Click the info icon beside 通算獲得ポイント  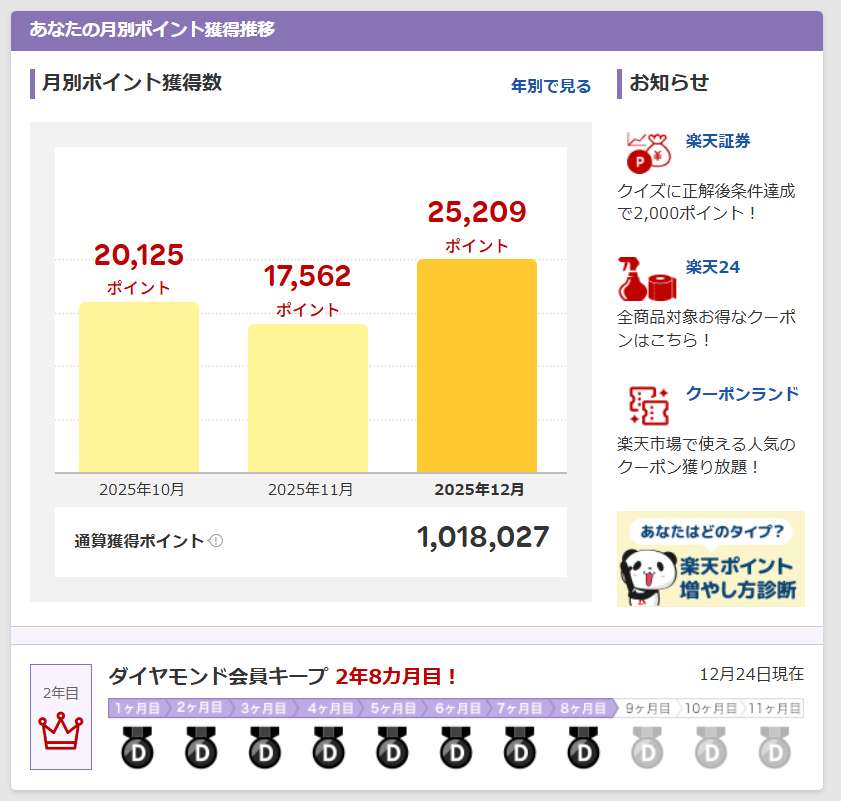tap(216, 541)
